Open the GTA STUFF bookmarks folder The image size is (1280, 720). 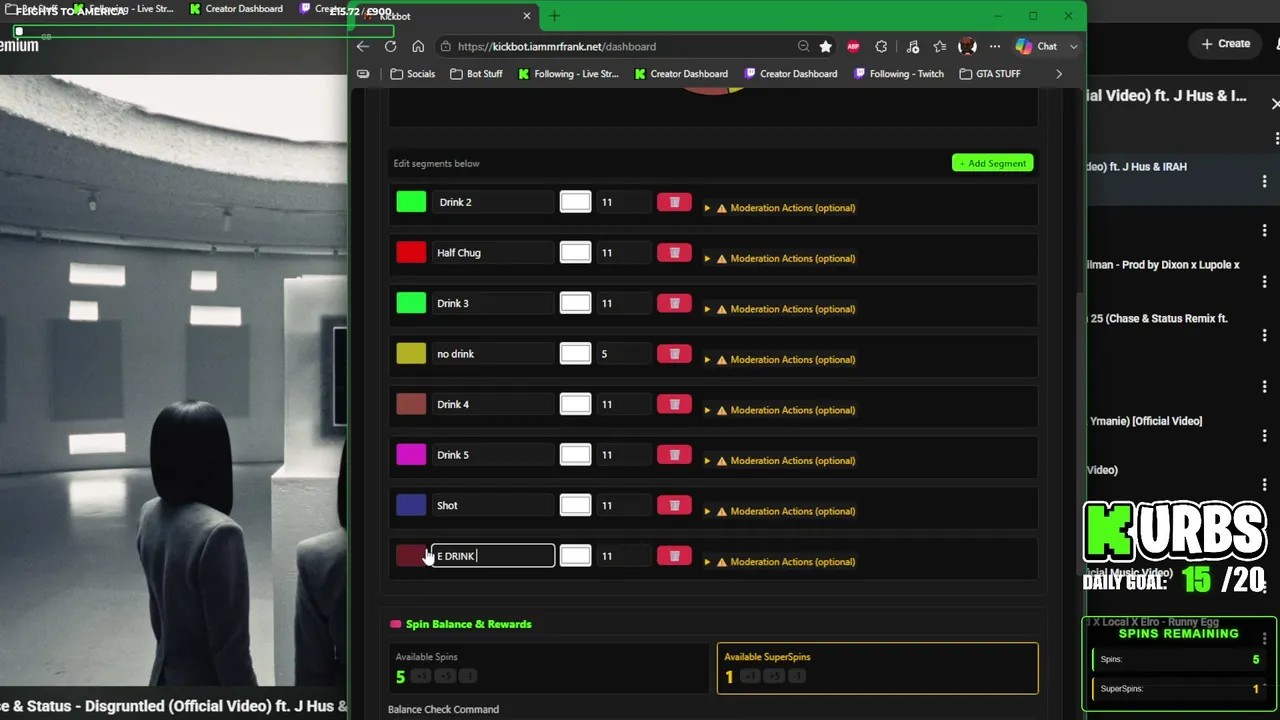[x=990, y=74]
